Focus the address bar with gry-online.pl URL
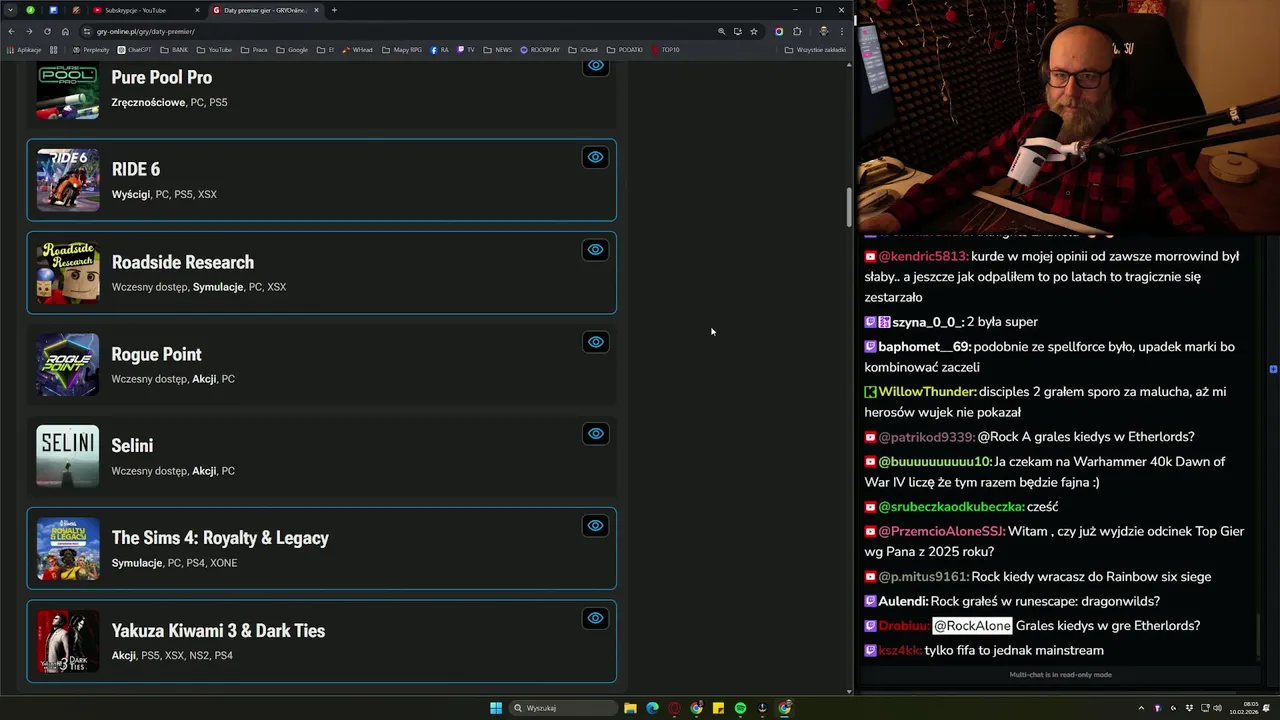Image resolution: width=1280 pixels, height=720 pixels. click(400, 31)
